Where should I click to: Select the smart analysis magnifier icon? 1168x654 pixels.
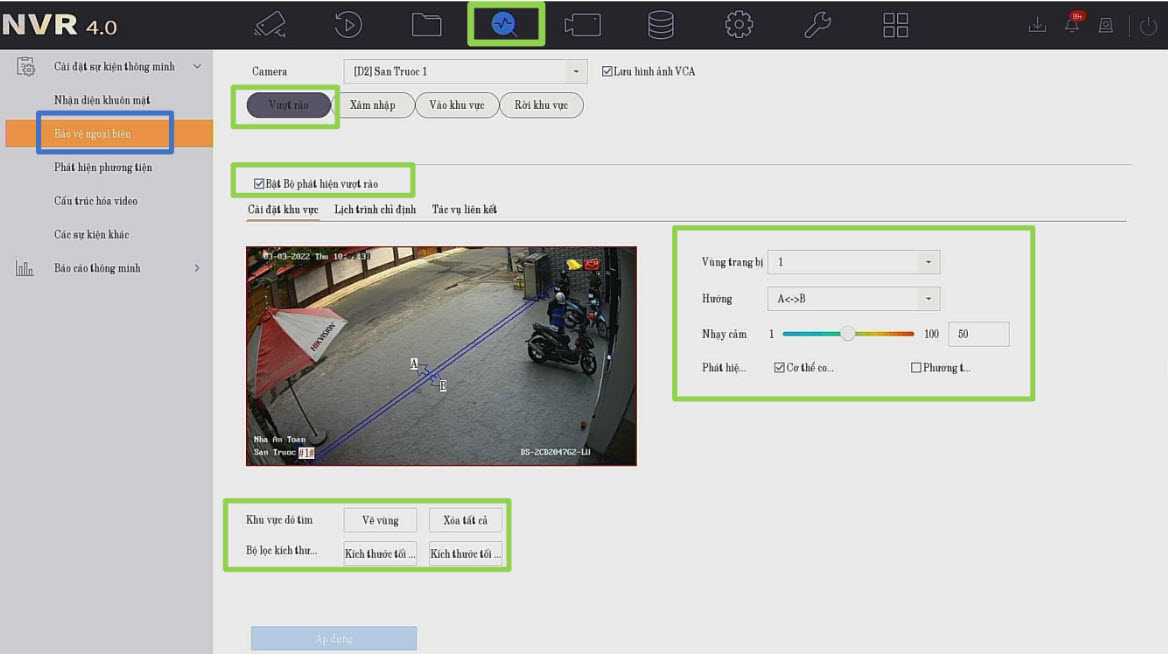505,25
